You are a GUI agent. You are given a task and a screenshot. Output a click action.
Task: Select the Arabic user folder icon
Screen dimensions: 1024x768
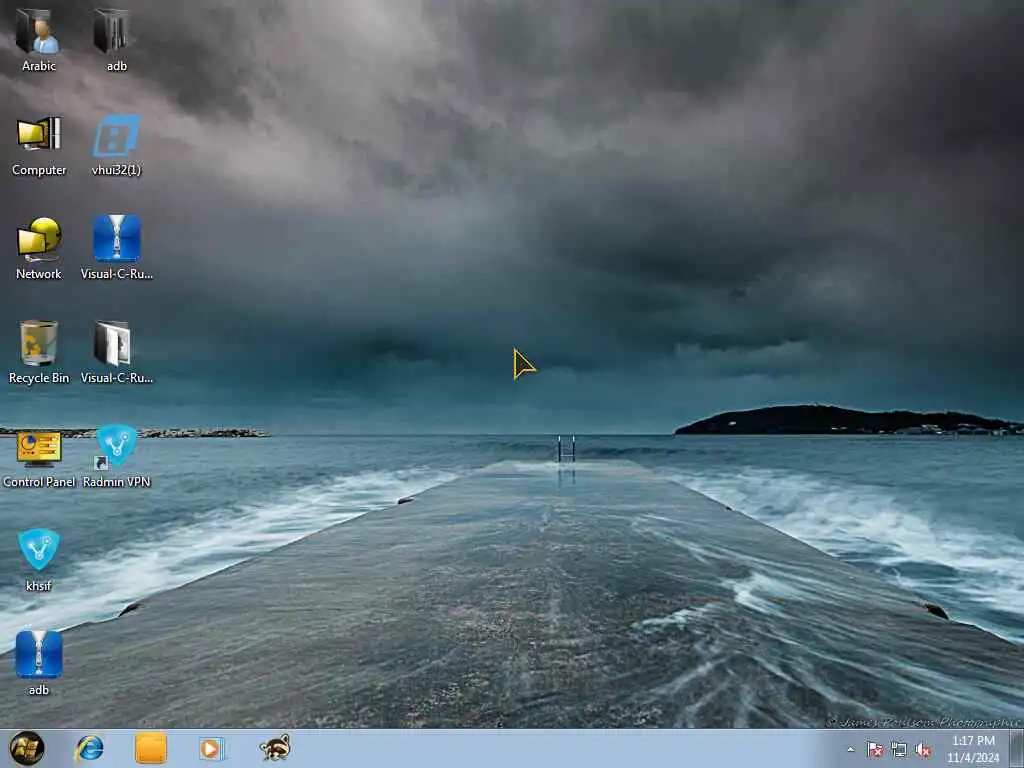point(38,31)
